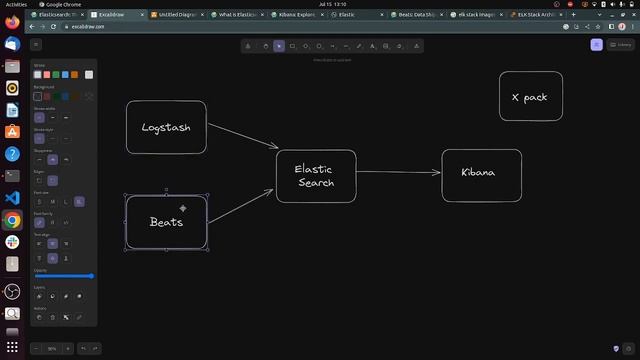The width and height of the screenshot is (640, 360).
Task: Align text to the bottom
Action: (x=66, y=258)
